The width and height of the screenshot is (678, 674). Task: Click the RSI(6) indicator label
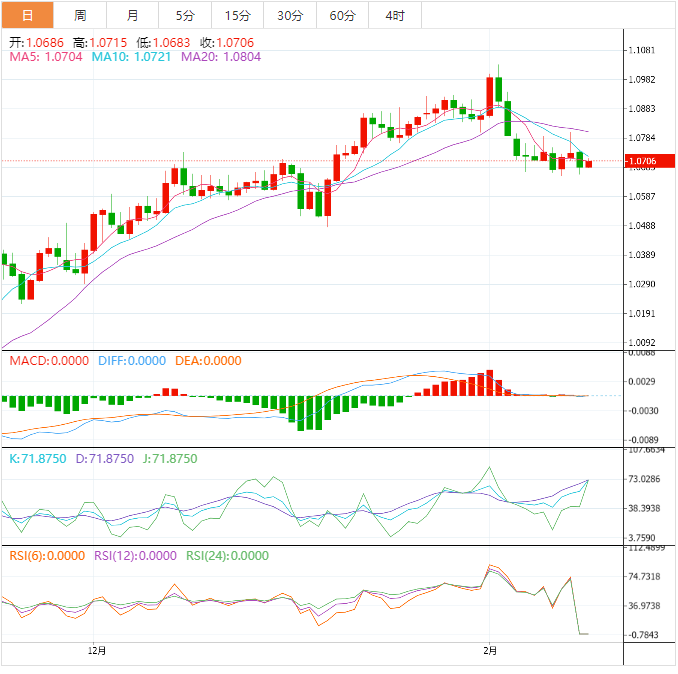pos(47,557)
